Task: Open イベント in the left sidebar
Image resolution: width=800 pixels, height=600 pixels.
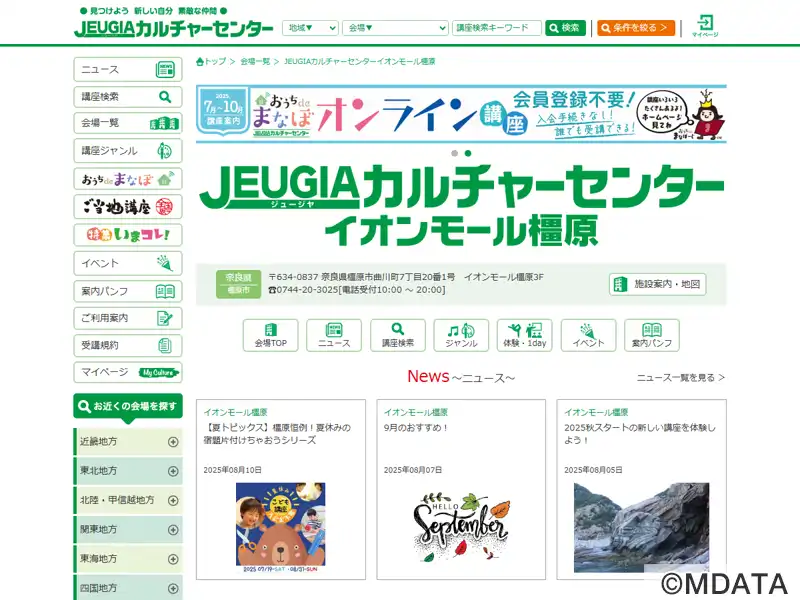Action: pos(128,263)
